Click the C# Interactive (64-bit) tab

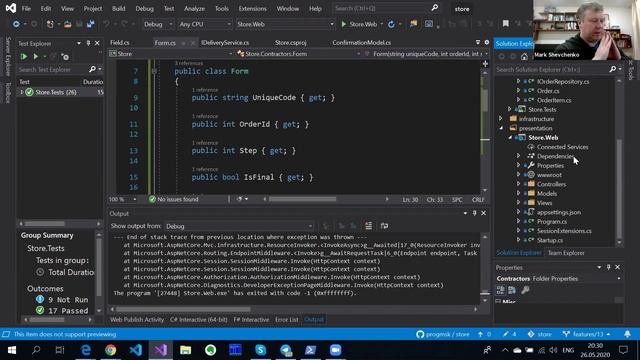[199, 320]
